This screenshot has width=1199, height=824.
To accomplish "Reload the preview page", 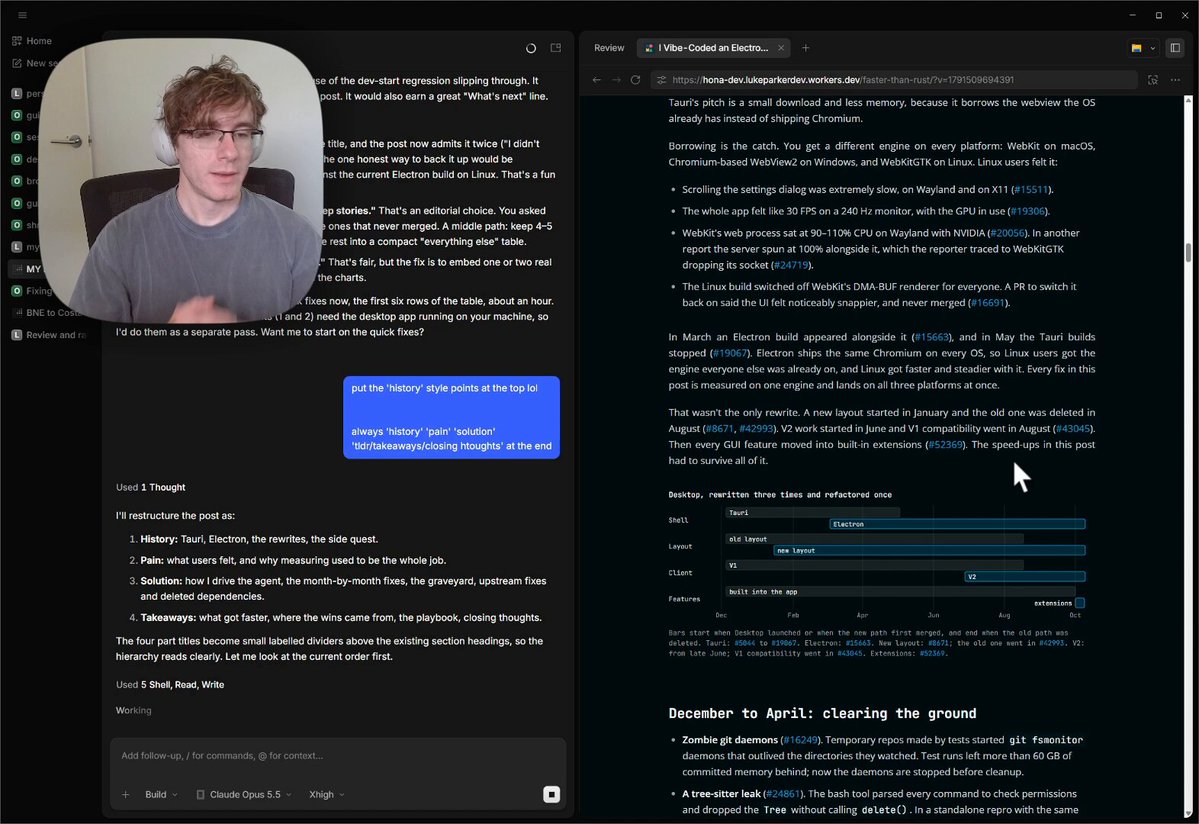I will [x=635, y=80].
